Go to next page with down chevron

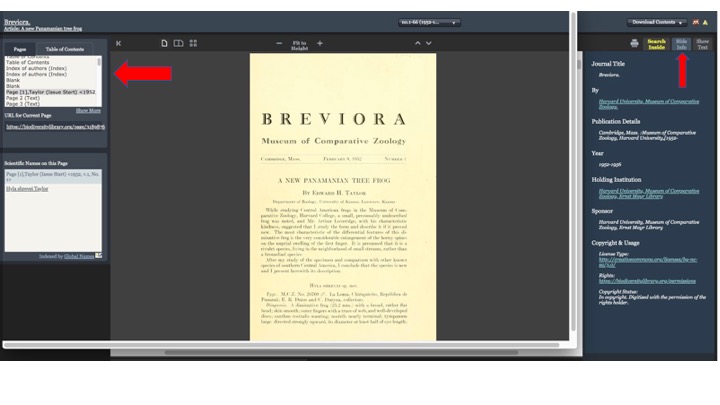(x=428, y=43)
